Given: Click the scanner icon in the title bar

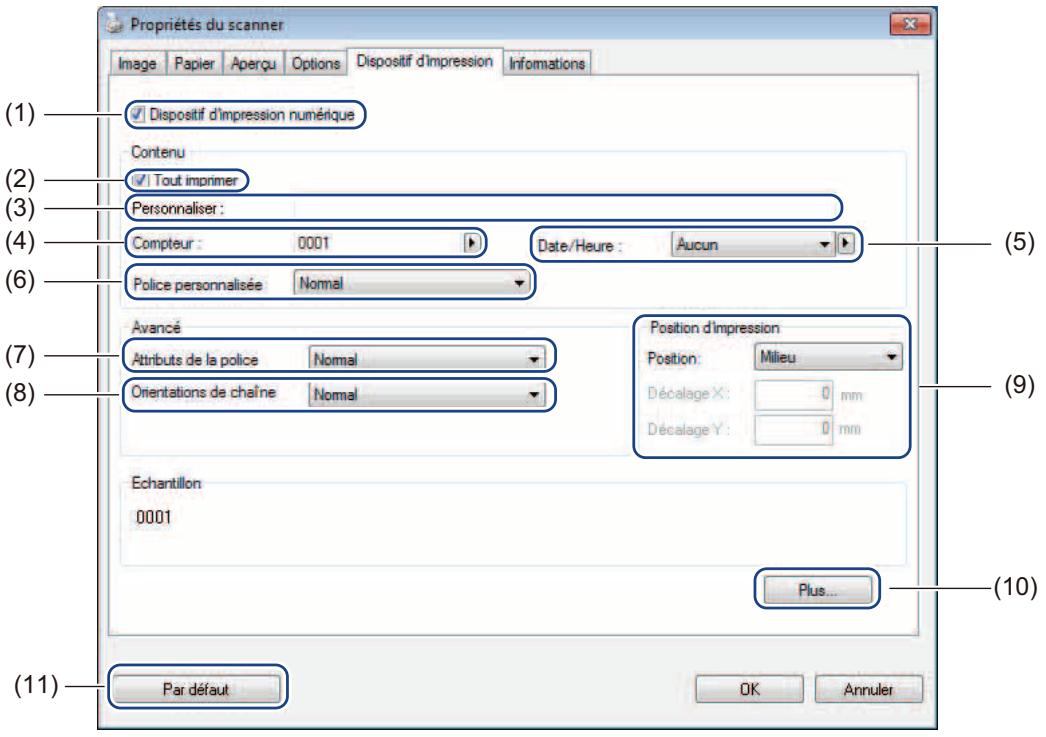Looking at the screenshot, I should [115, 25].
